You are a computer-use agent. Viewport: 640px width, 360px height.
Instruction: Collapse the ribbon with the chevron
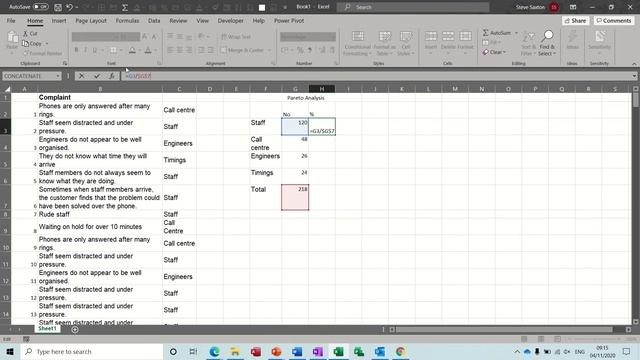634,64
